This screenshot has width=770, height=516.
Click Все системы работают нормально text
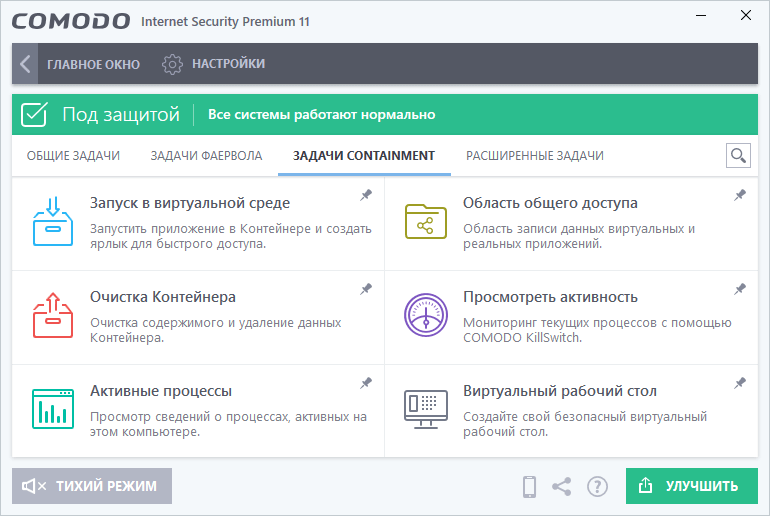(322, 114)
